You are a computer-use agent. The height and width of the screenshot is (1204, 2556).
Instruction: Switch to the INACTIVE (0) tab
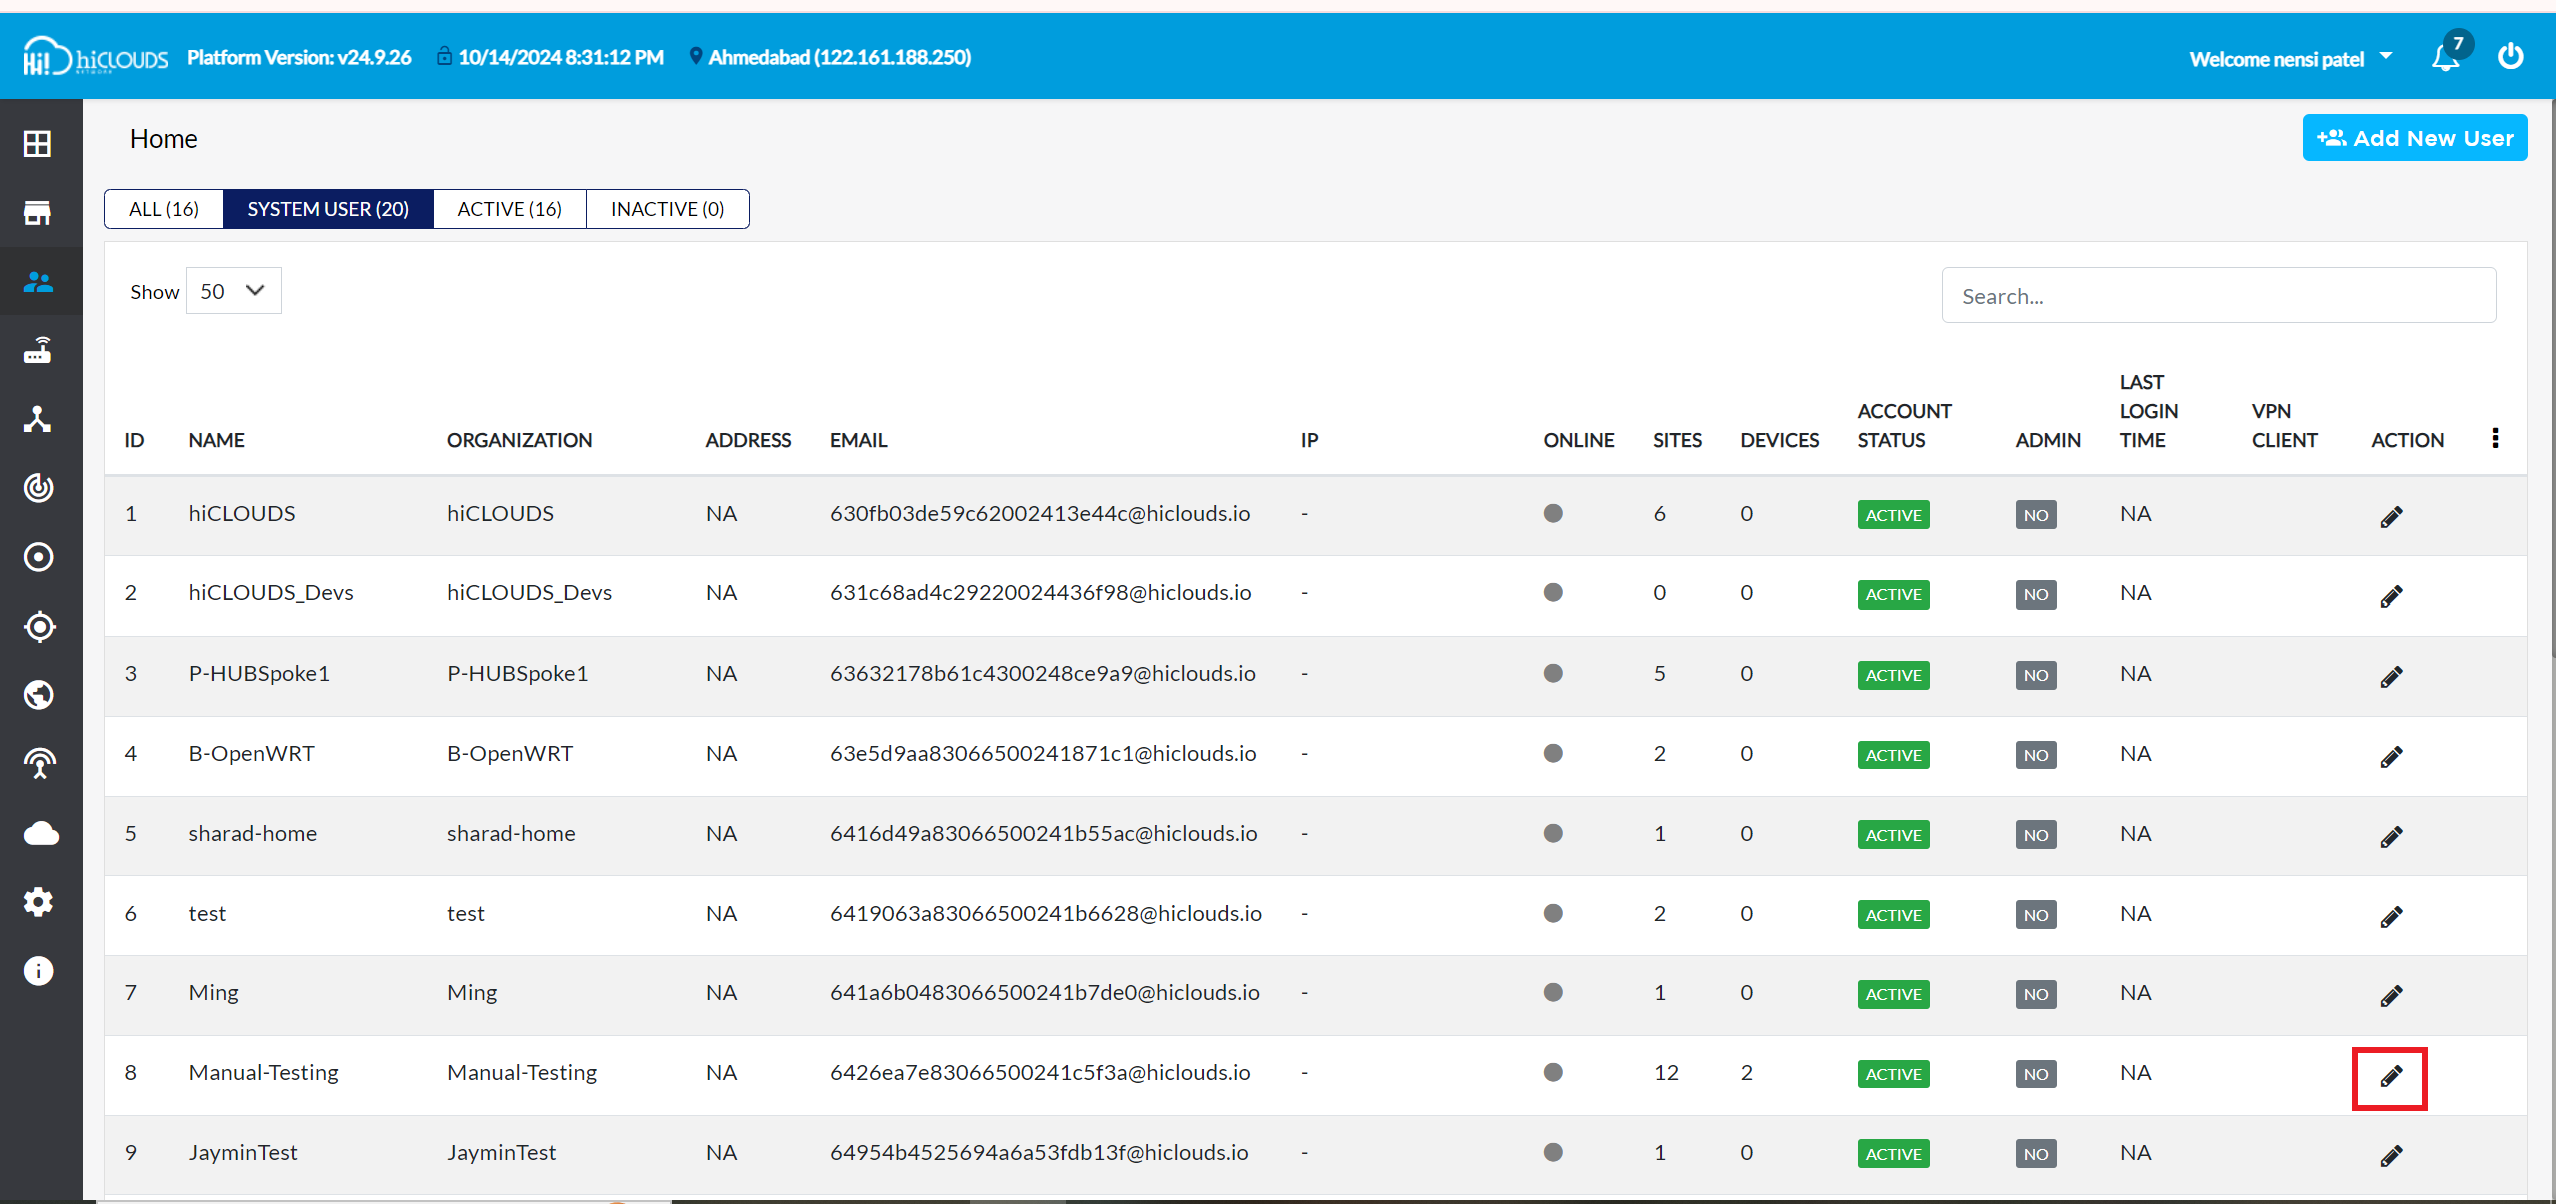tap(667, 209)
